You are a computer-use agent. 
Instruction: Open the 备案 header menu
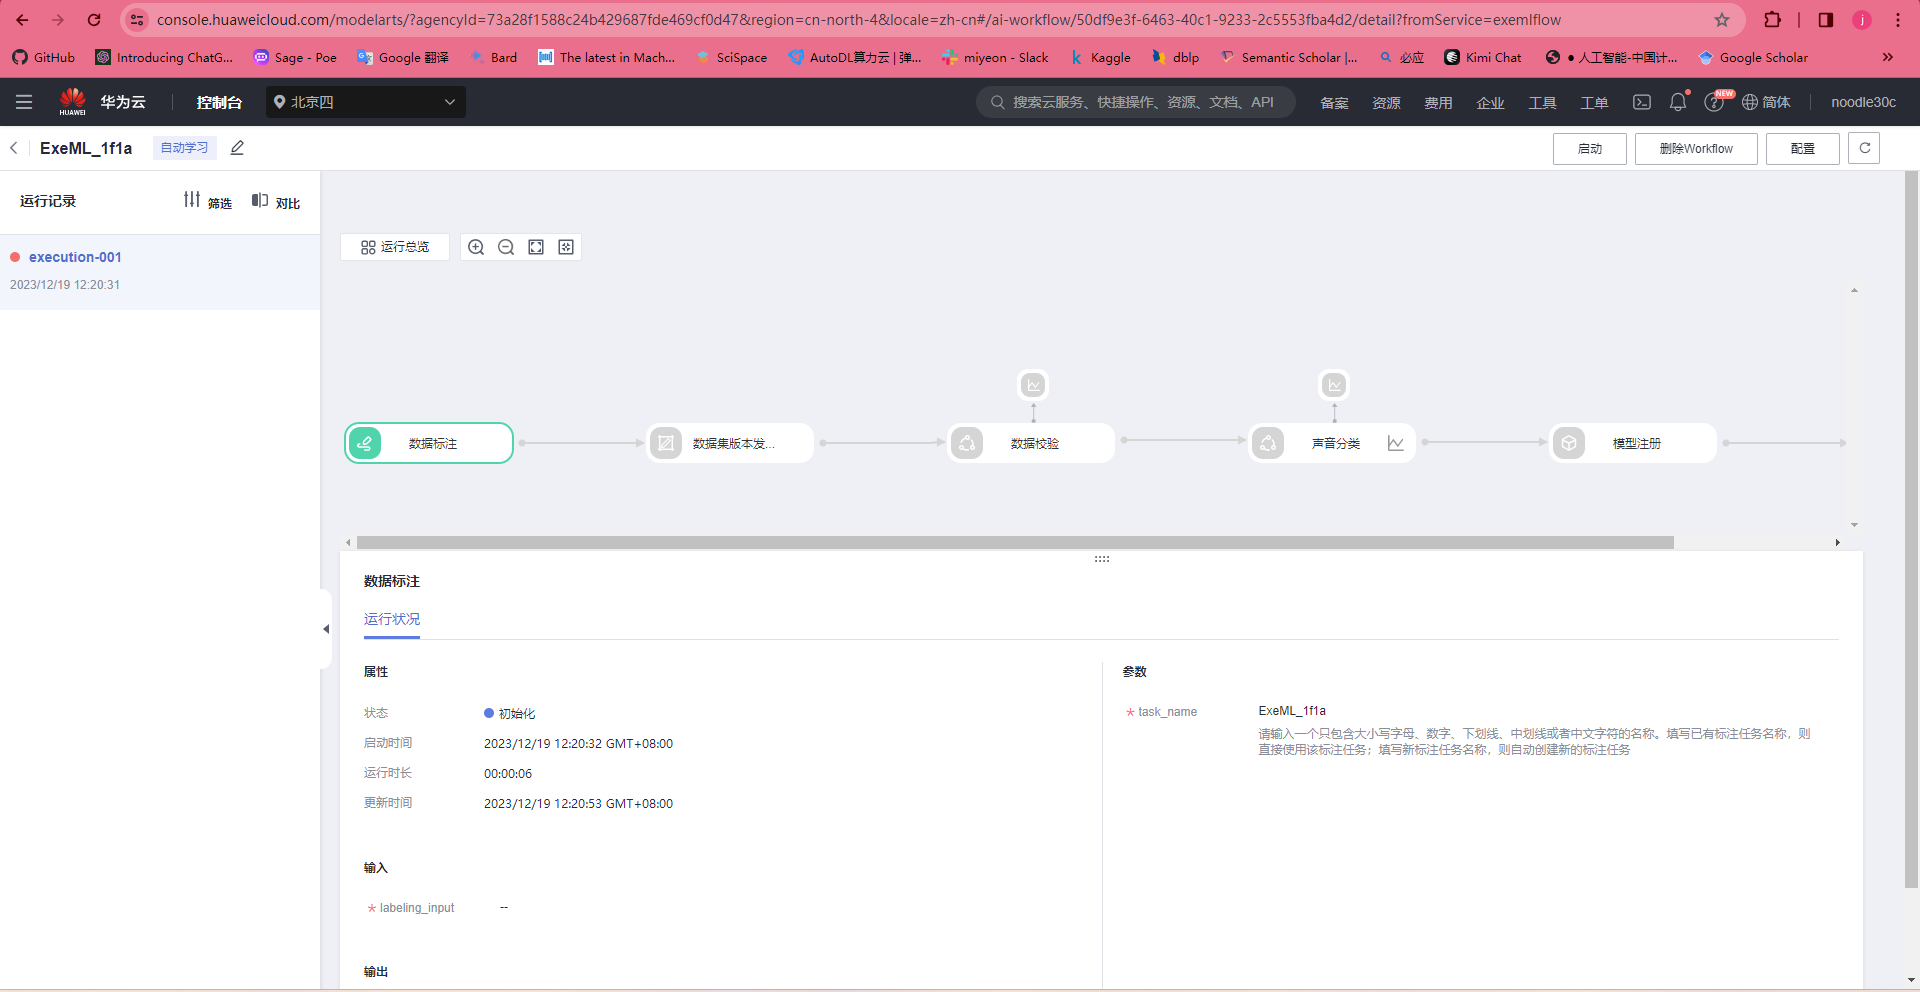(x=1334, y=103)
